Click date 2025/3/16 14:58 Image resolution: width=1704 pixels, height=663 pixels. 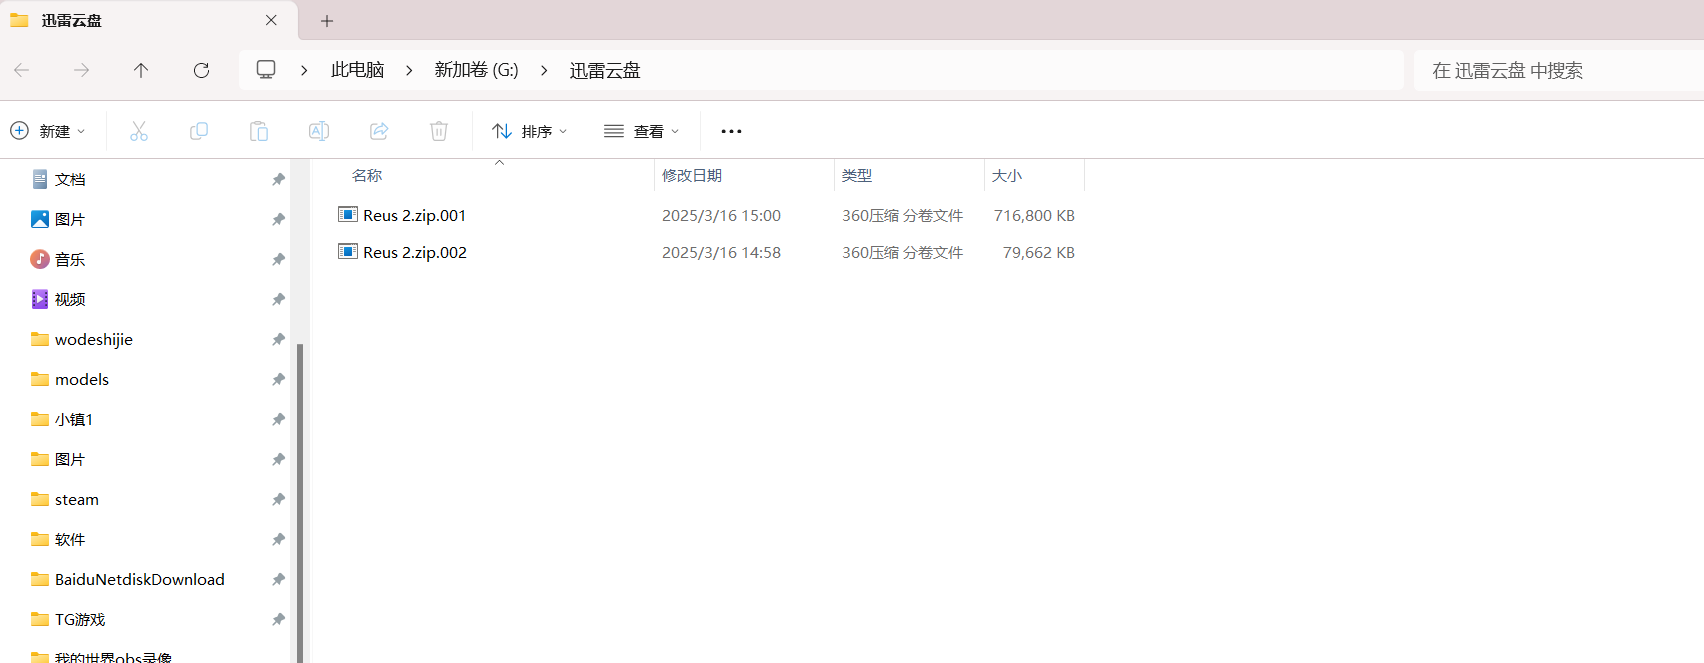pos(721,252)
